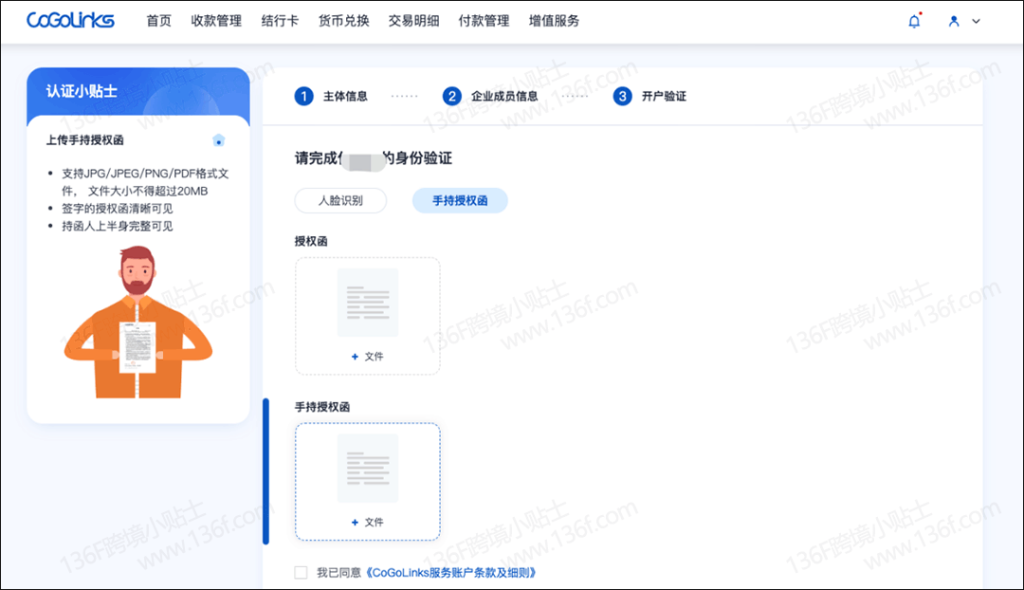
Task: Select step 1 主体信息
Action: (331, 96)
